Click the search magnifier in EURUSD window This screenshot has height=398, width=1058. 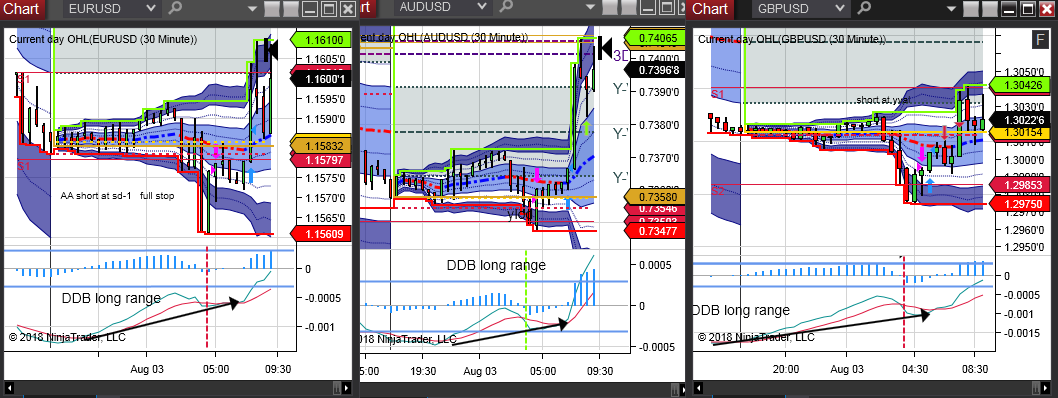(x=175, y=9)
